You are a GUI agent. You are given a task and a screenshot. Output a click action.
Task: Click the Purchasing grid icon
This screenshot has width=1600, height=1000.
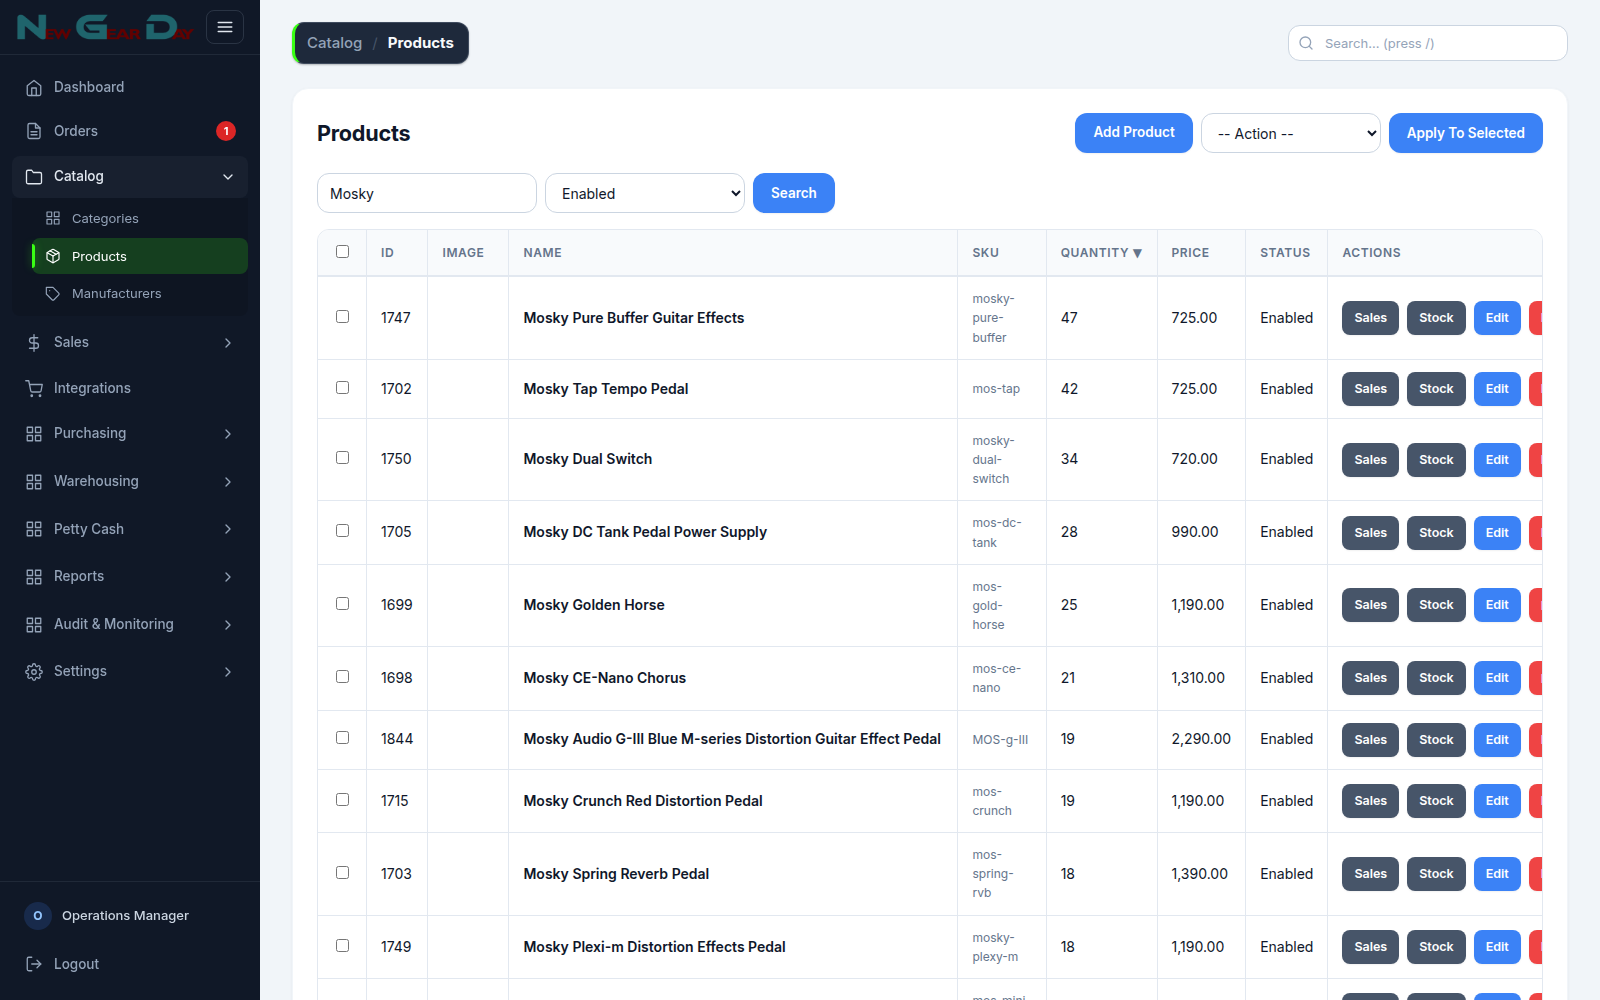click(x=34, y=433)
